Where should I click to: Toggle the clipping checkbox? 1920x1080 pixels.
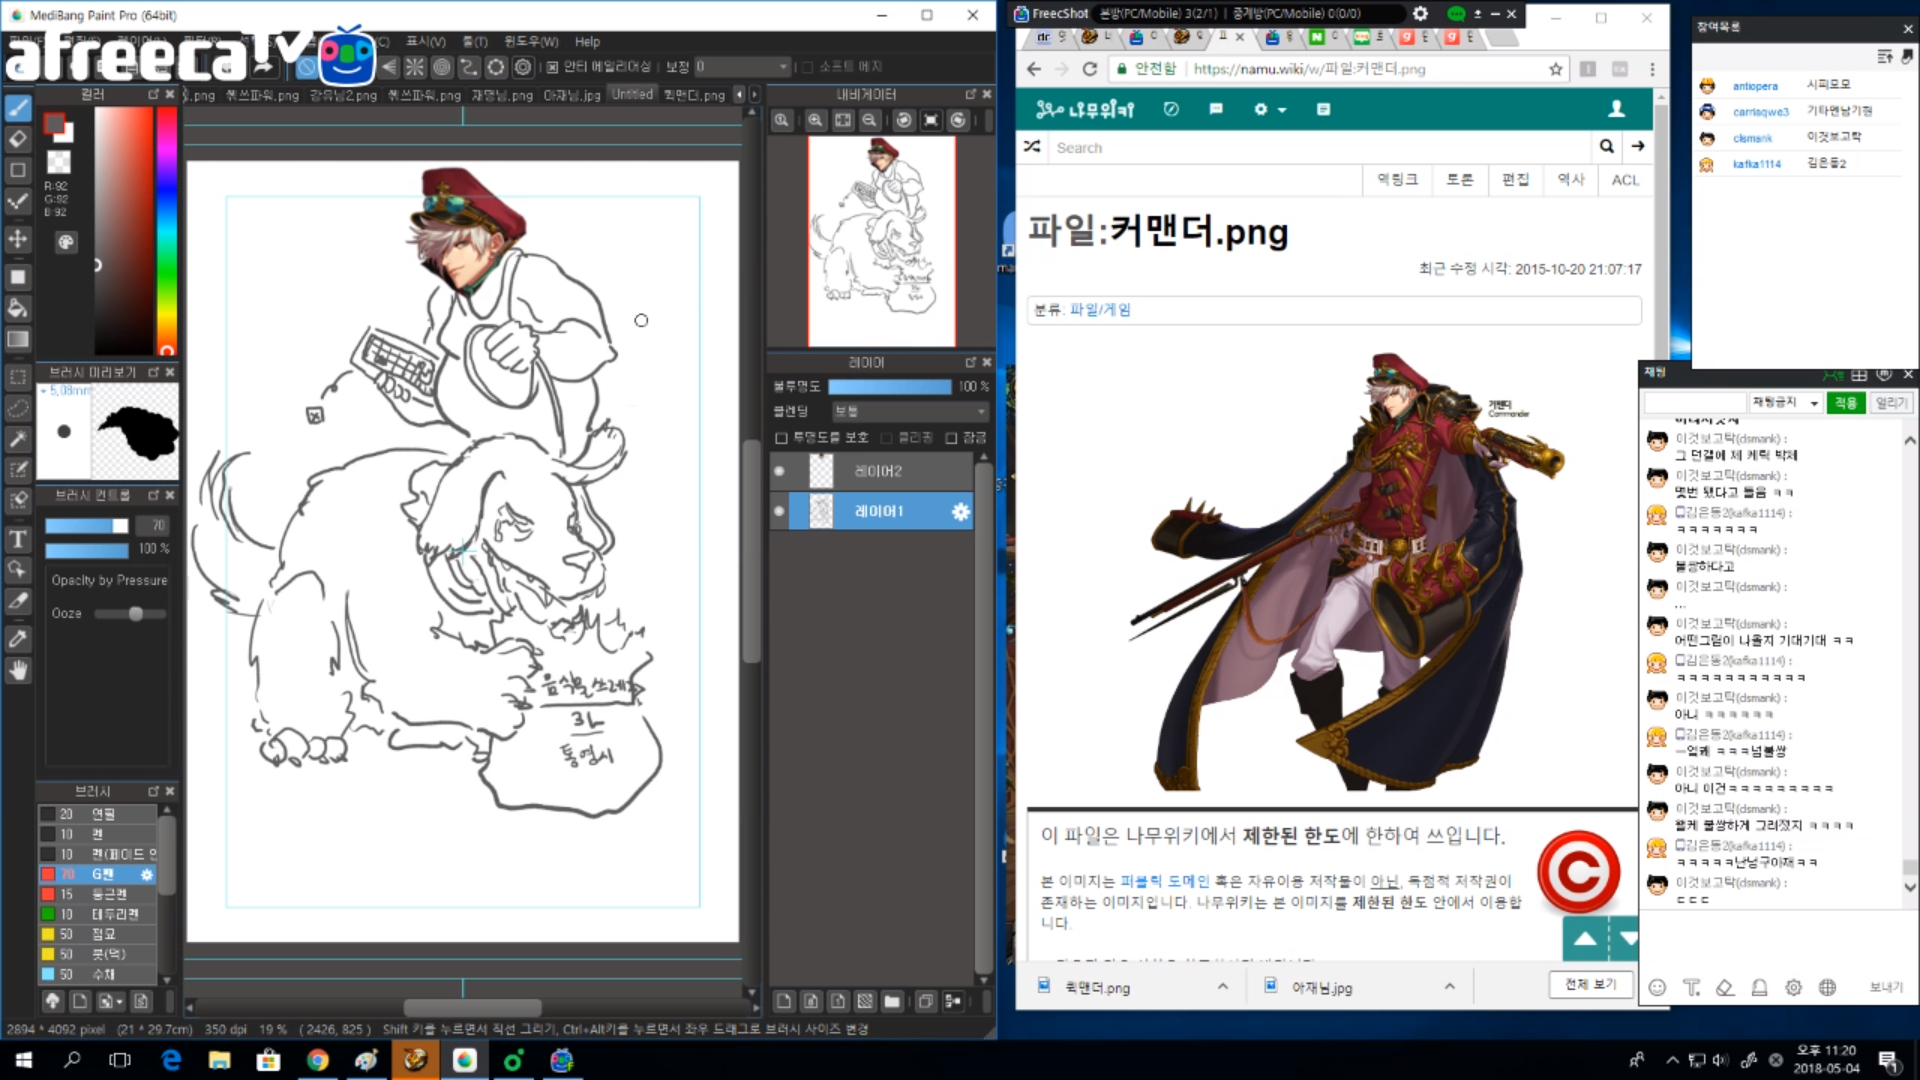click(x=887, y=438)
